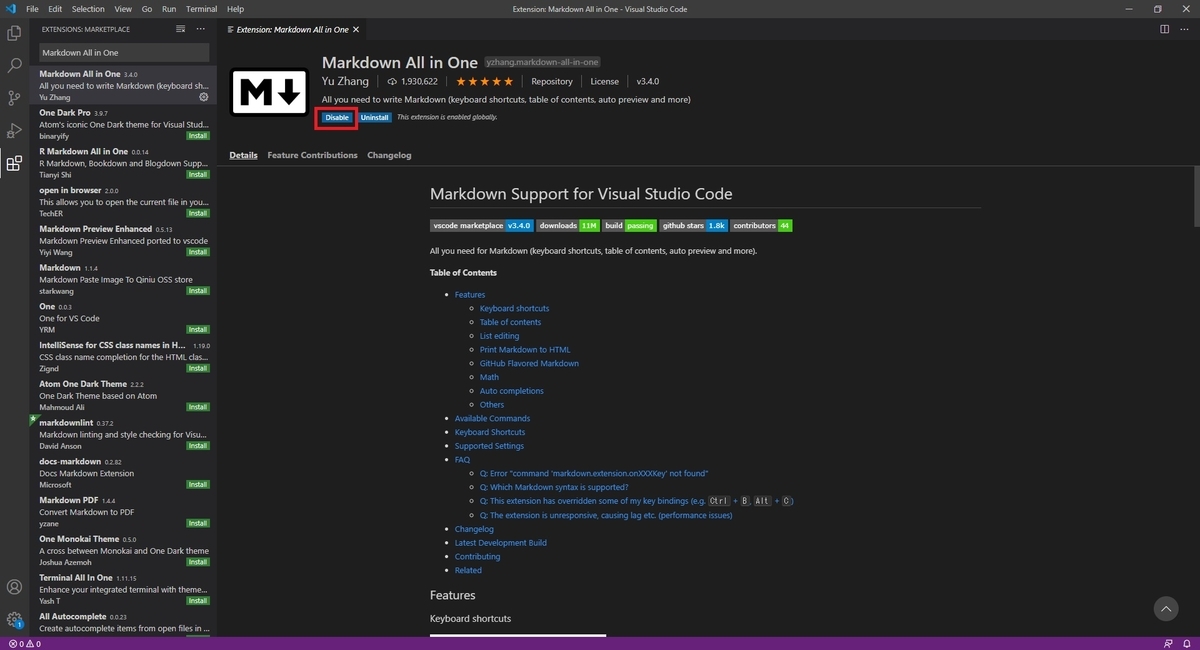Viewport: 1200px width, 650px height.
Task: Select Atom One Dark Theme in results
Action: point(124,395)
